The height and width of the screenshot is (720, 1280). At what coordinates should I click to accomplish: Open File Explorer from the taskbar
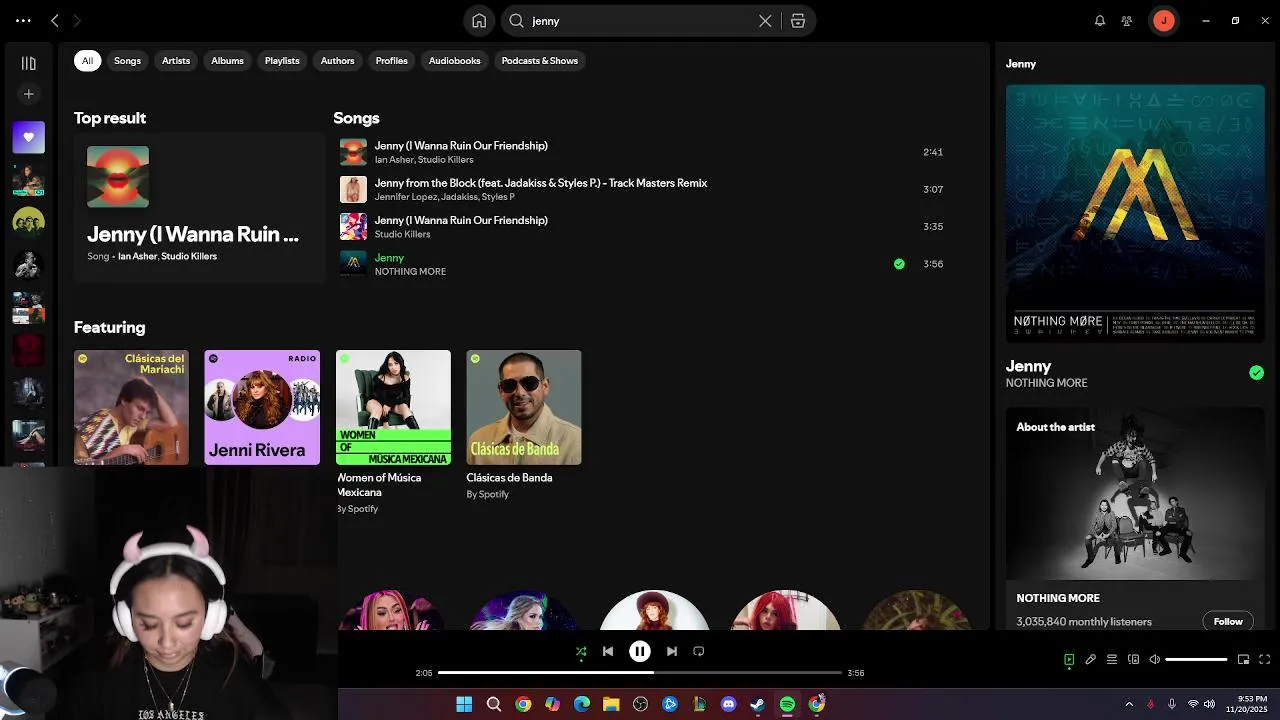pyautogui.click(x=611, y=704)
